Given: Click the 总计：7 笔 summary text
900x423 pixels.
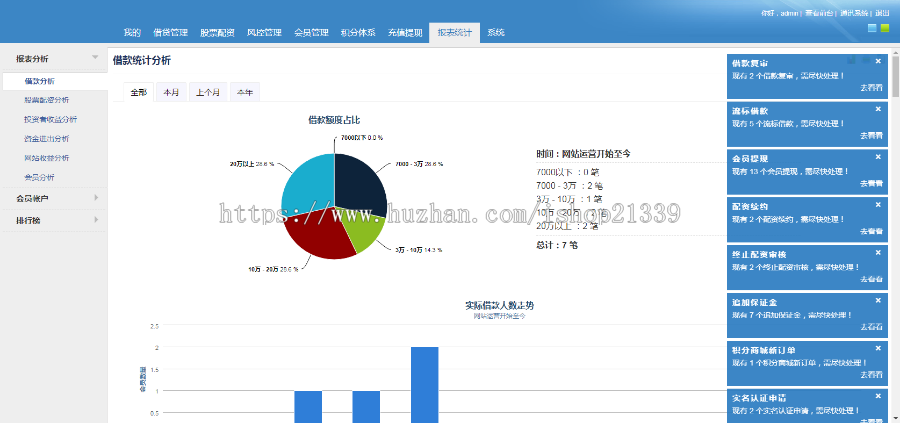Looking at the screenshot, I should 557,245.
